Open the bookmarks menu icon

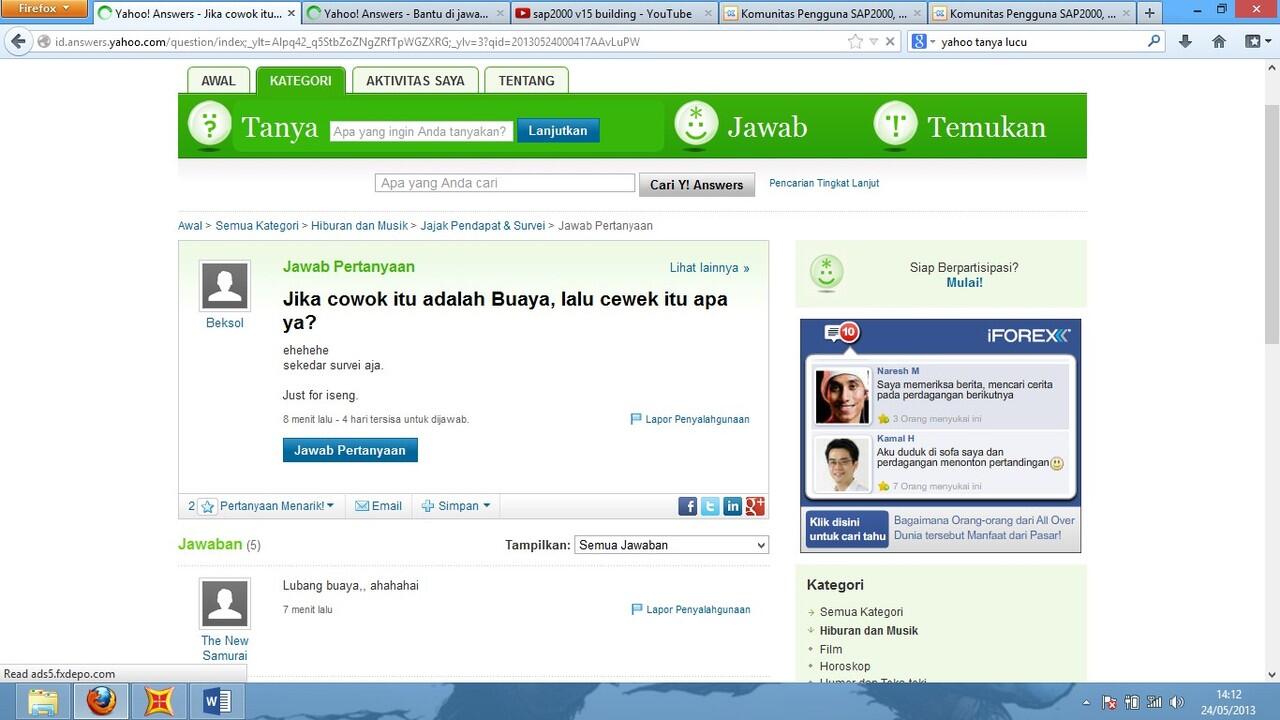coord(1254,42)
